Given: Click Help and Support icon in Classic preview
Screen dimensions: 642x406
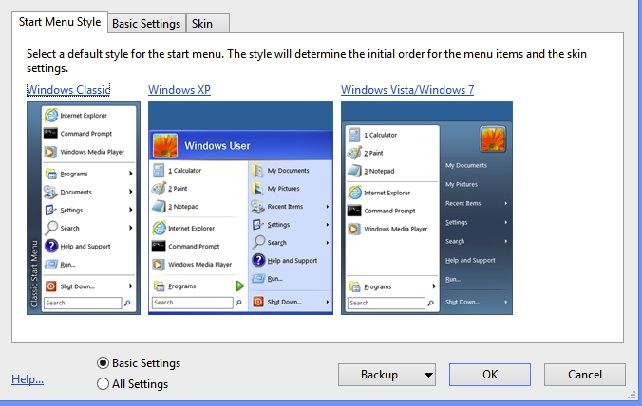Looking at the screenshot, I should coord(51,246).
